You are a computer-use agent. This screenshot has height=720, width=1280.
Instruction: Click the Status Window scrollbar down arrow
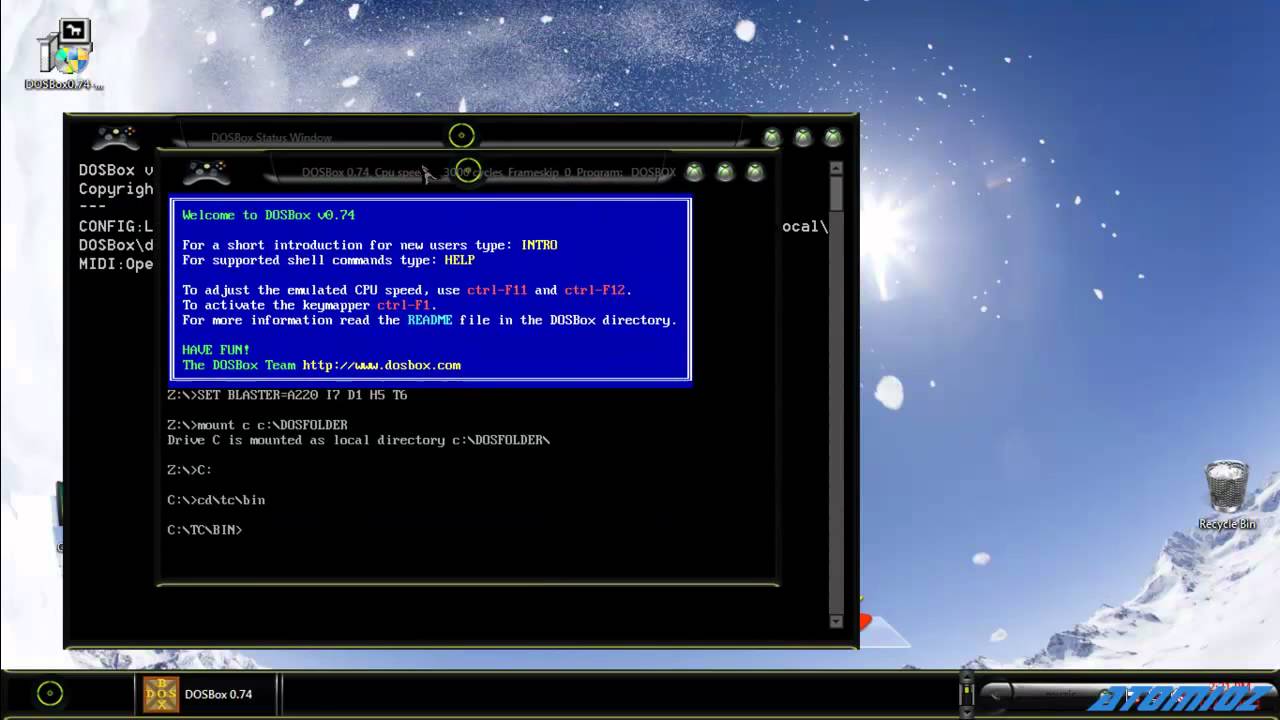[x=837, y=621]
